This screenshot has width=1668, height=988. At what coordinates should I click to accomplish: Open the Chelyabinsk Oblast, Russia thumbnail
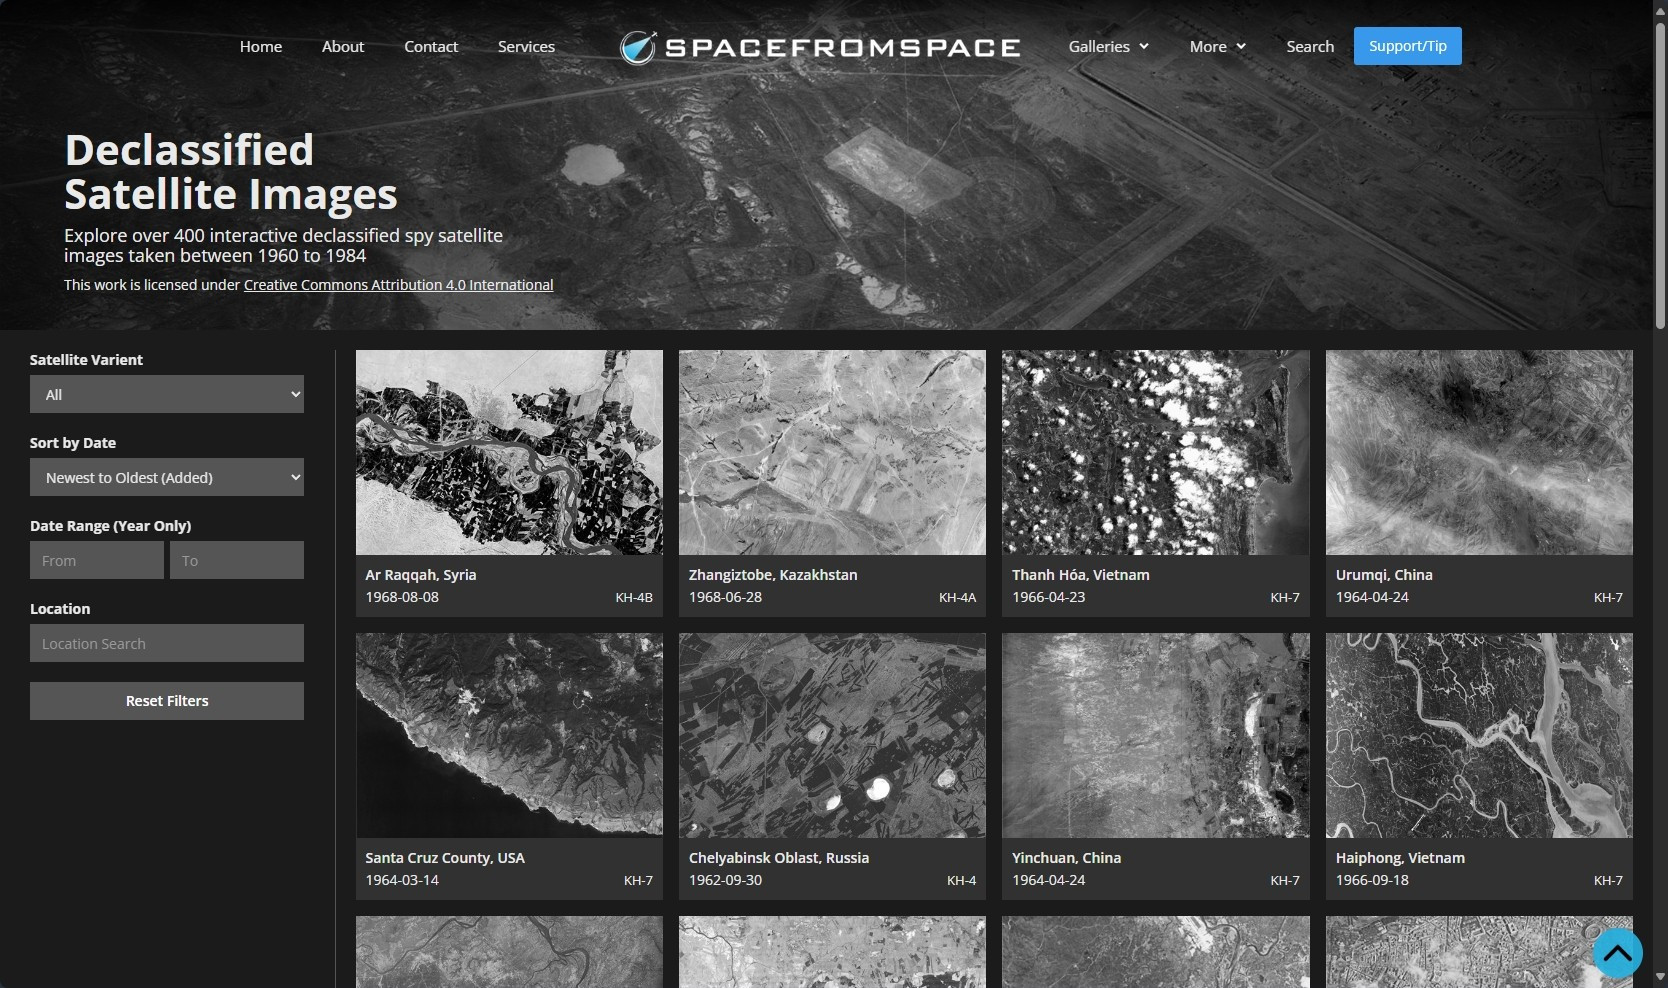[832, 735]
